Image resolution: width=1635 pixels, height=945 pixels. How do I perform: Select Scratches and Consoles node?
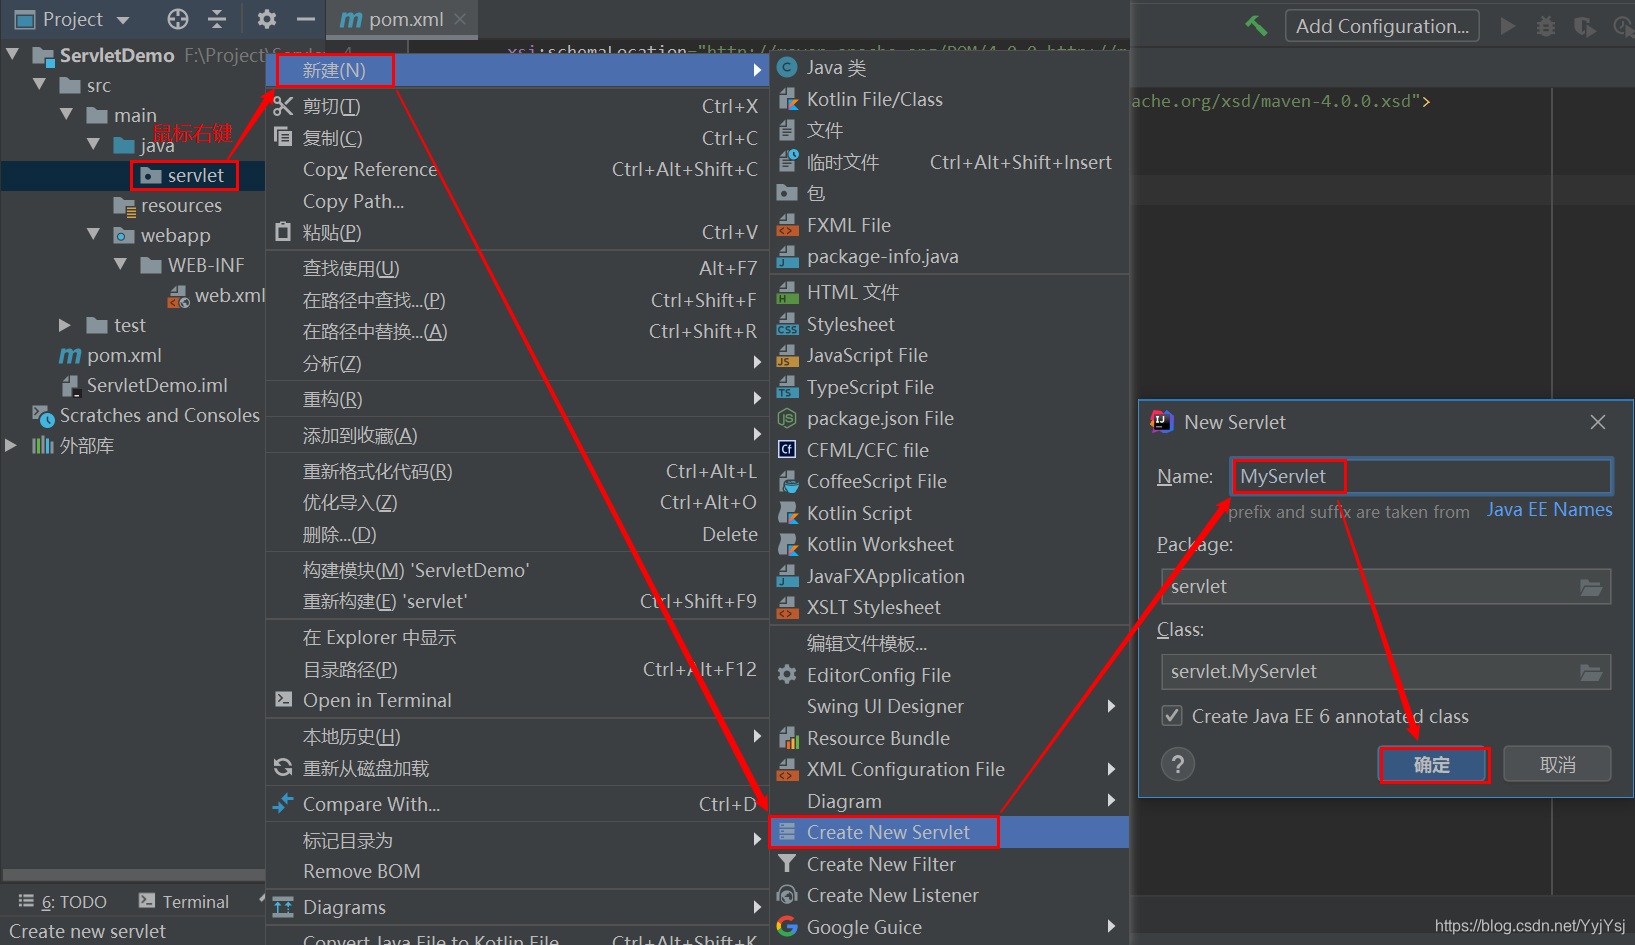coord(147,415)
